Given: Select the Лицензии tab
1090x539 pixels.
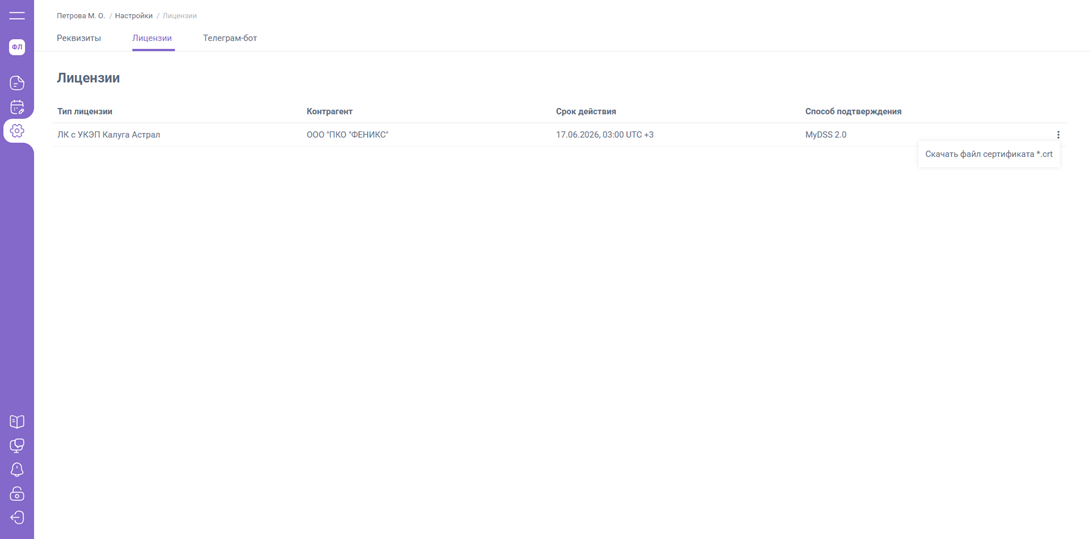Looking at the screenshot, I should click(152, 38).
